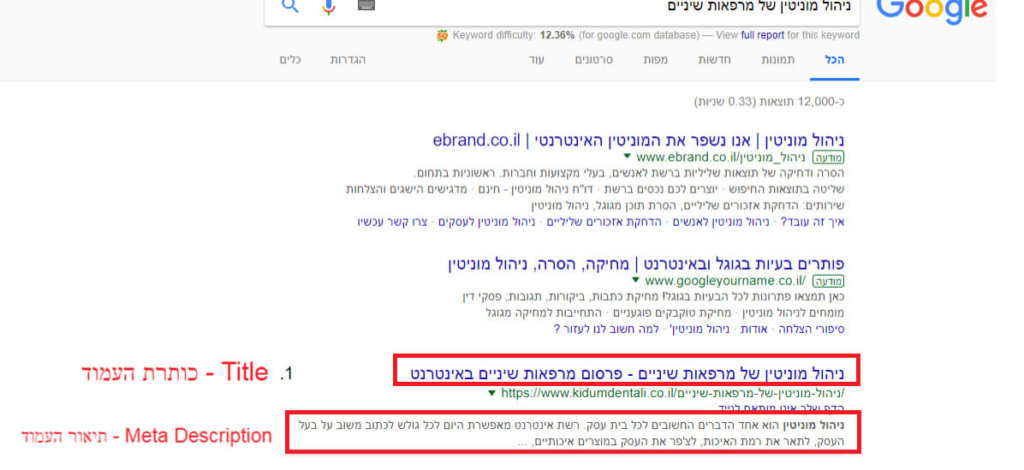
Task: Click the www.googleyourname.co.il green URL text
Action: (726, 281)
